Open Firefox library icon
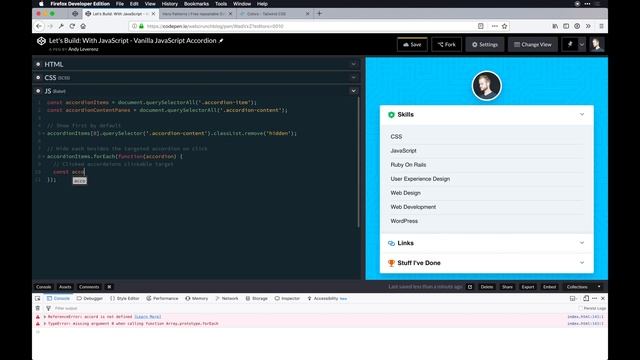Image resolution: width=640 pixels, height=360 pixels. (x=555, y=26)
